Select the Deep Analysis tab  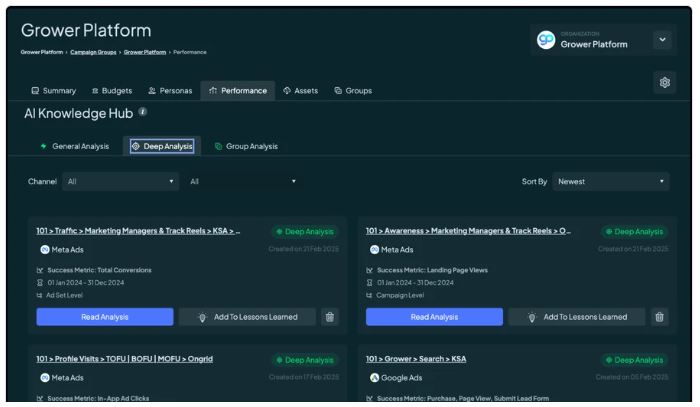(162, 146)
